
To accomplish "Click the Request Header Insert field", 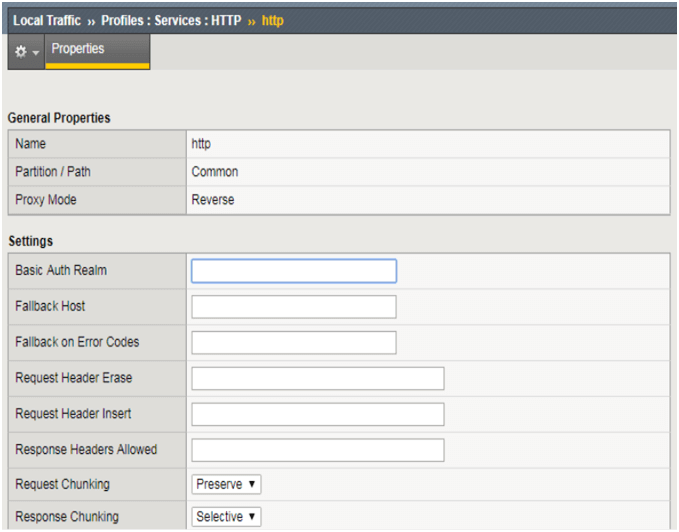I will pos(318,415).
